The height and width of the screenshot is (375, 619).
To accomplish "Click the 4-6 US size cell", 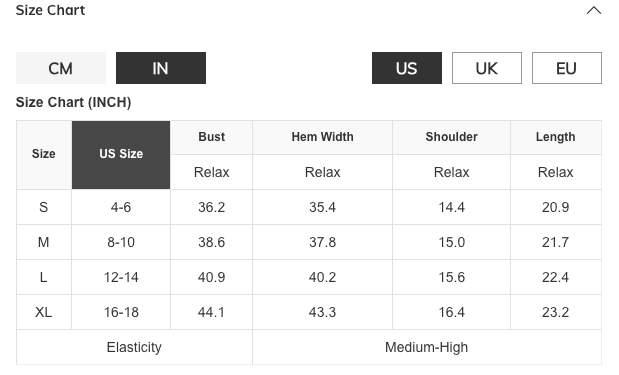I will (121, 207).
